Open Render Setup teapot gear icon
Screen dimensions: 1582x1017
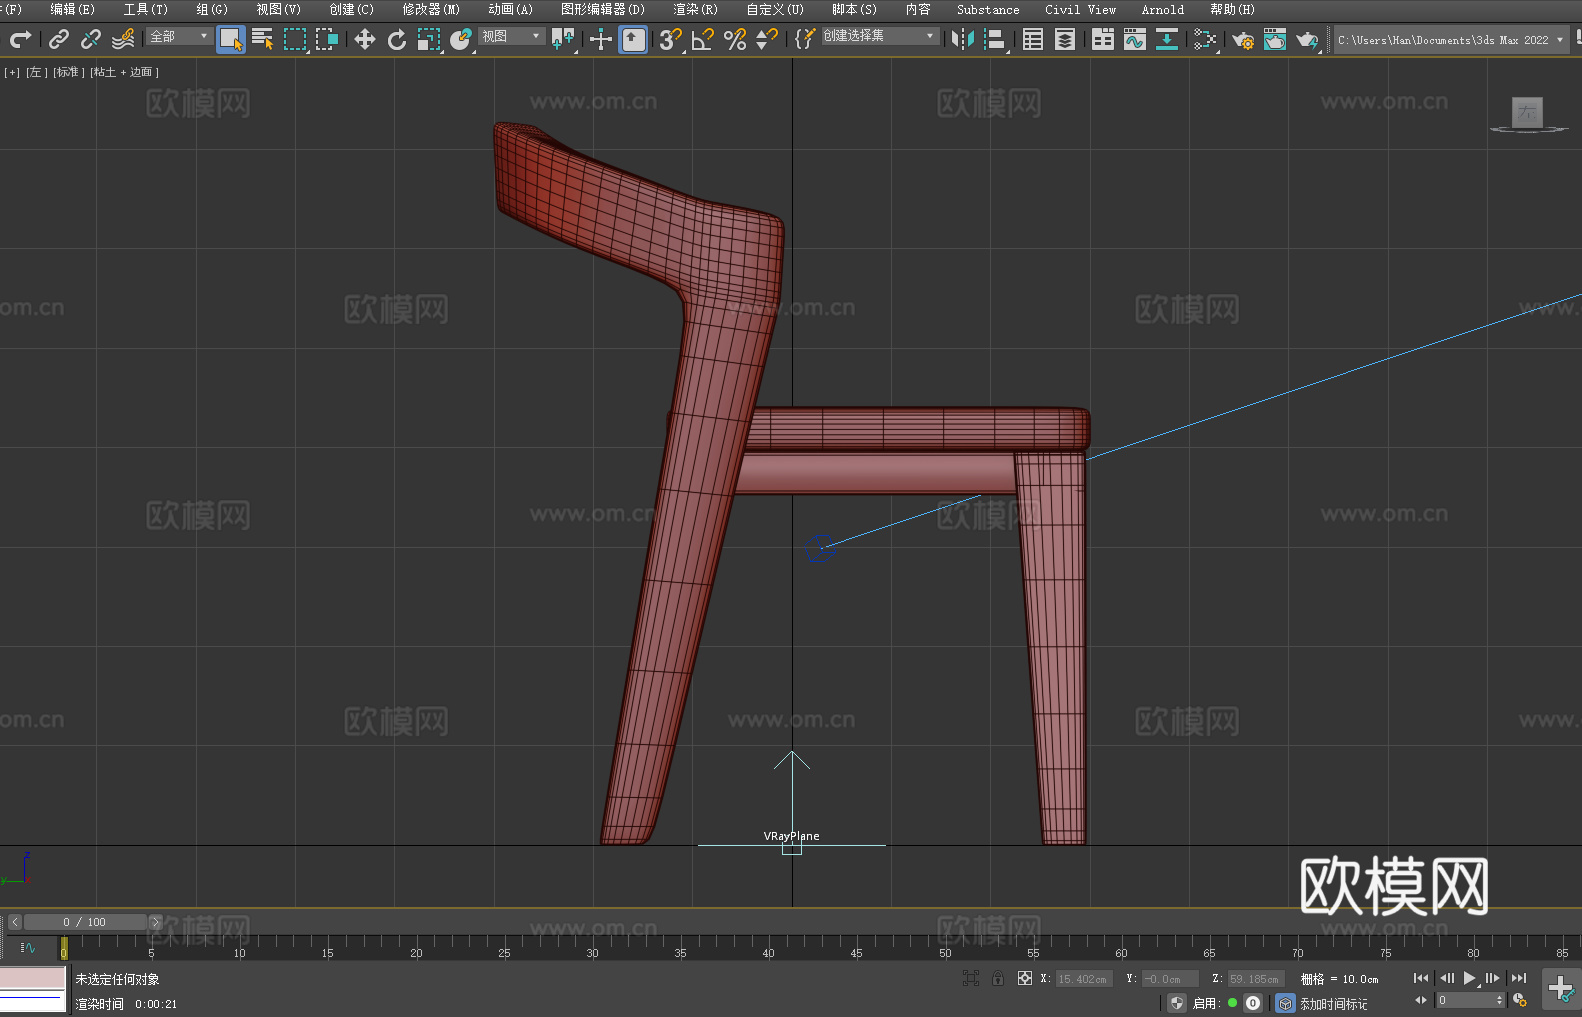point(1243,39)
